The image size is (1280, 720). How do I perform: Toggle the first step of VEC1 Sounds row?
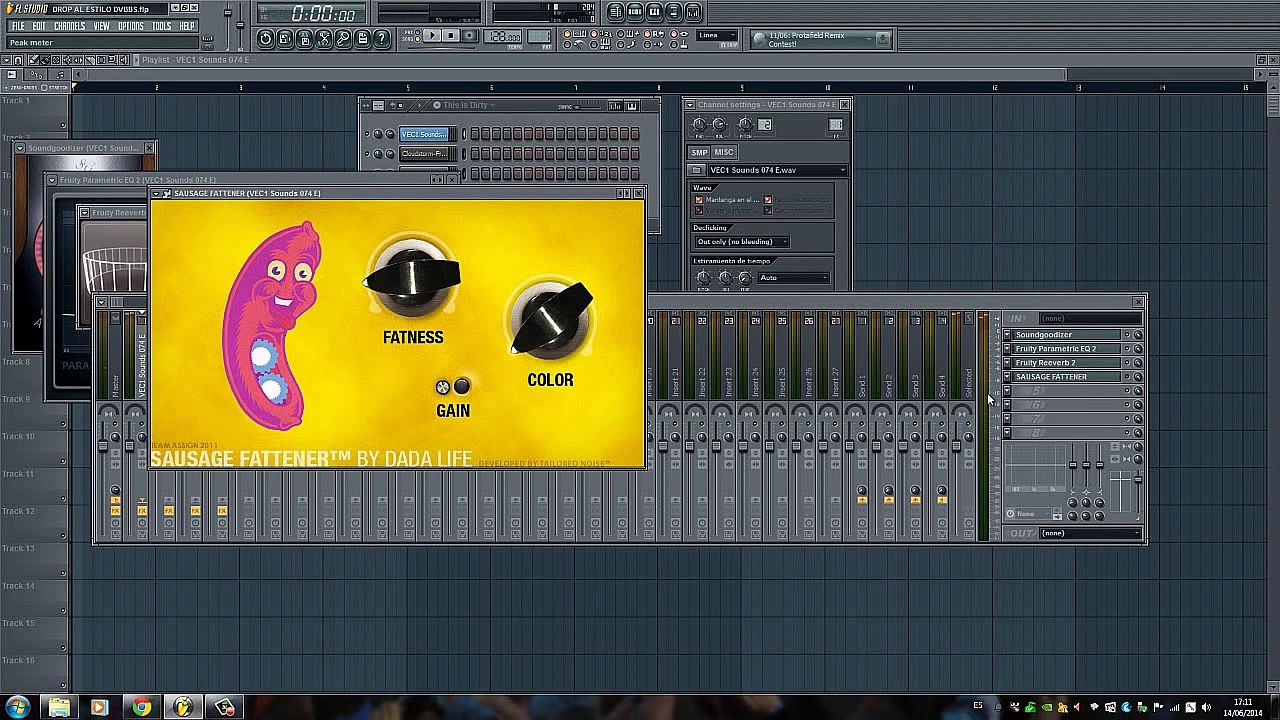pyautogui.click(x=474, y=134)
